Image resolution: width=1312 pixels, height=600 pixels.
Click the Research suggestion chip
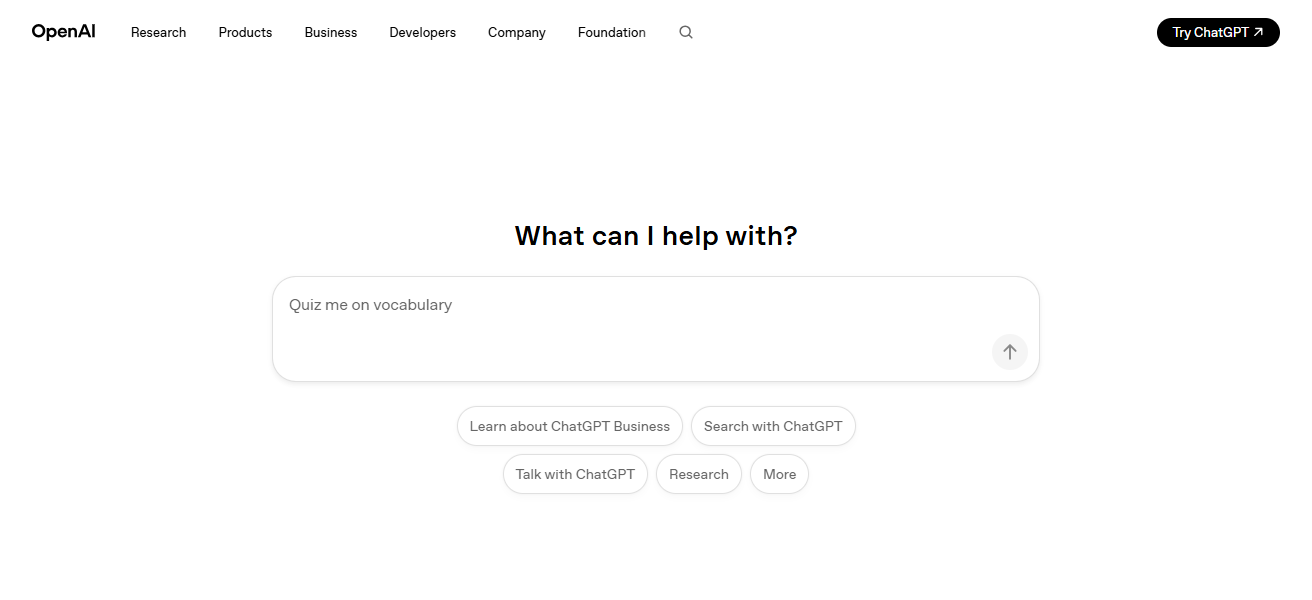tap(698, 474)
